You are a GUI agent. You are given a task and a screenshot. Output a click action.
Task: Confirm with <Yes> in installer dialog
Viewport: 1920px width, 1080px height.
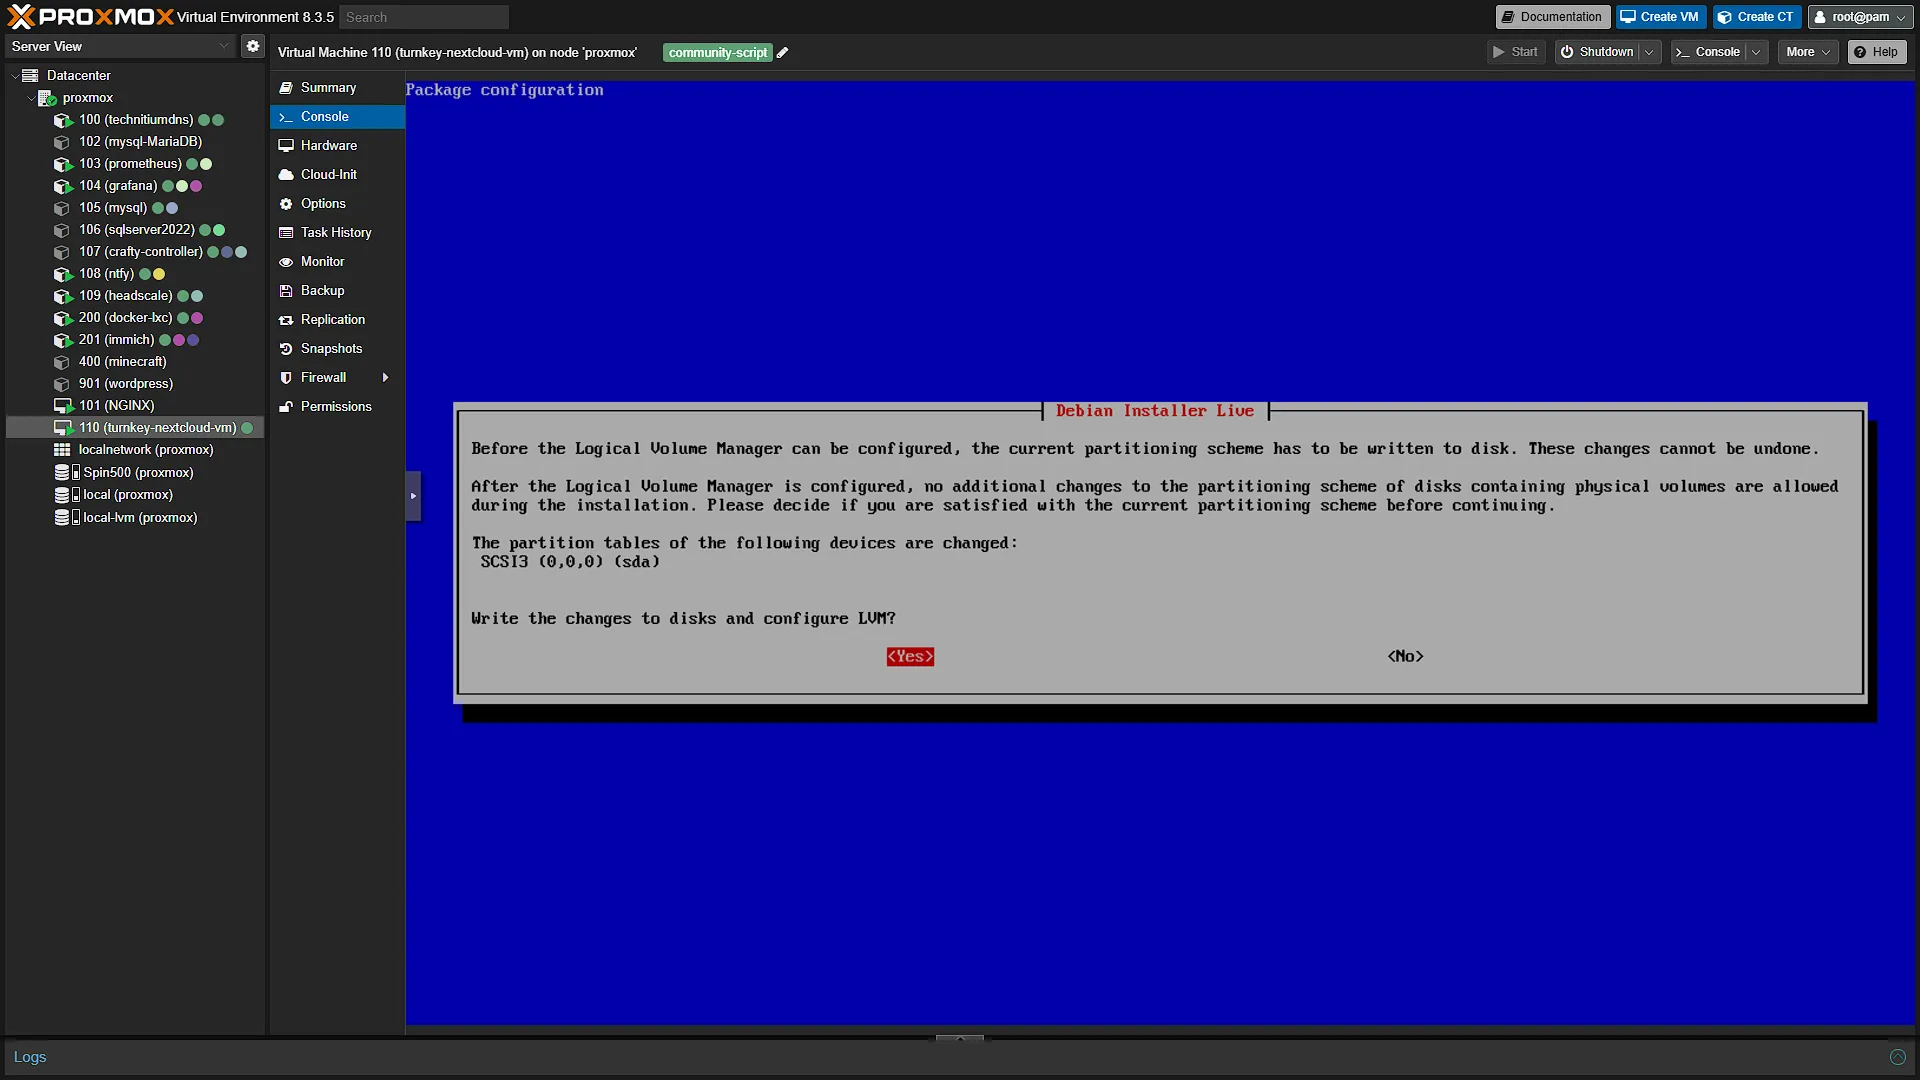pos(910,657)
